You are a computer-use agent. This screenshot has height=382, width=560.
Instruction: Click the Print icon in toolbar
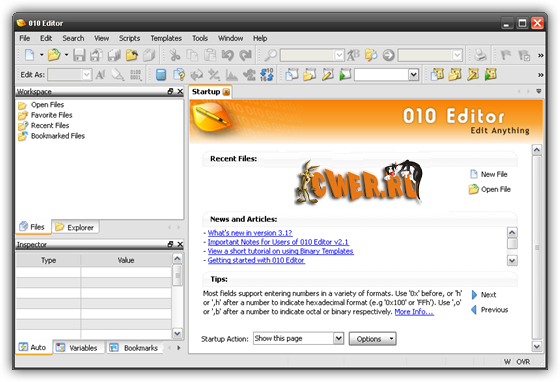(x=480, y=55)
